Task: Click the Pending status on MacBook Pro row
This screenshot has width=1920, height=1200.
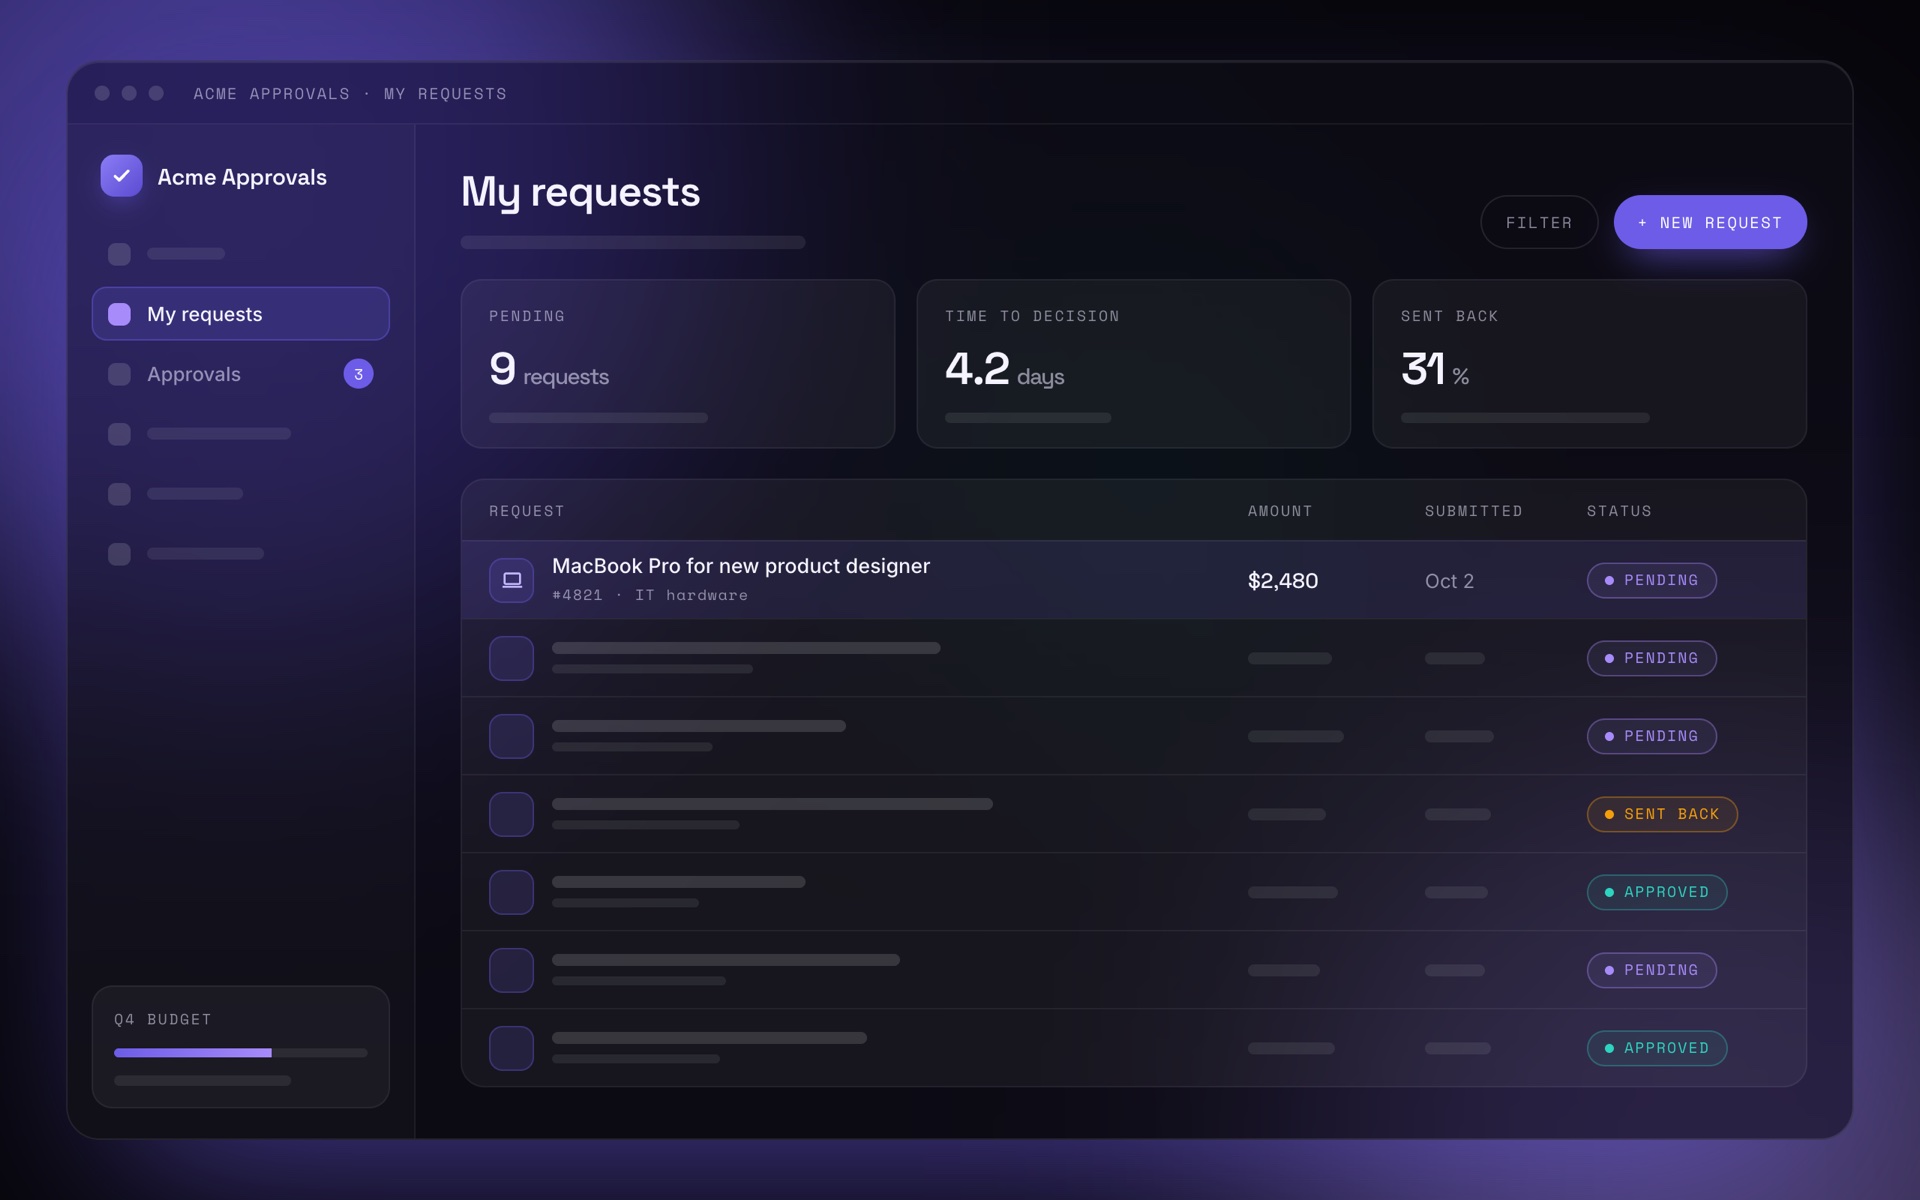Action: point(1651,580)
